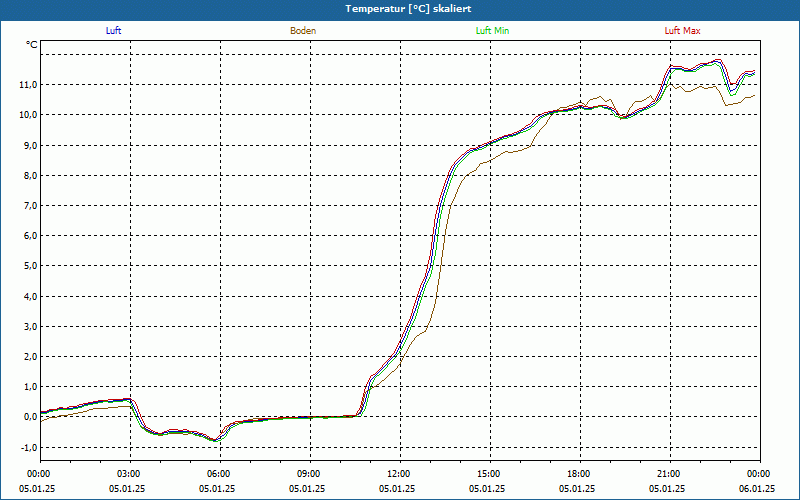The image size is (800, 500).
Task: Click the blue Luft legend label
Action: [x=113, y=31]
